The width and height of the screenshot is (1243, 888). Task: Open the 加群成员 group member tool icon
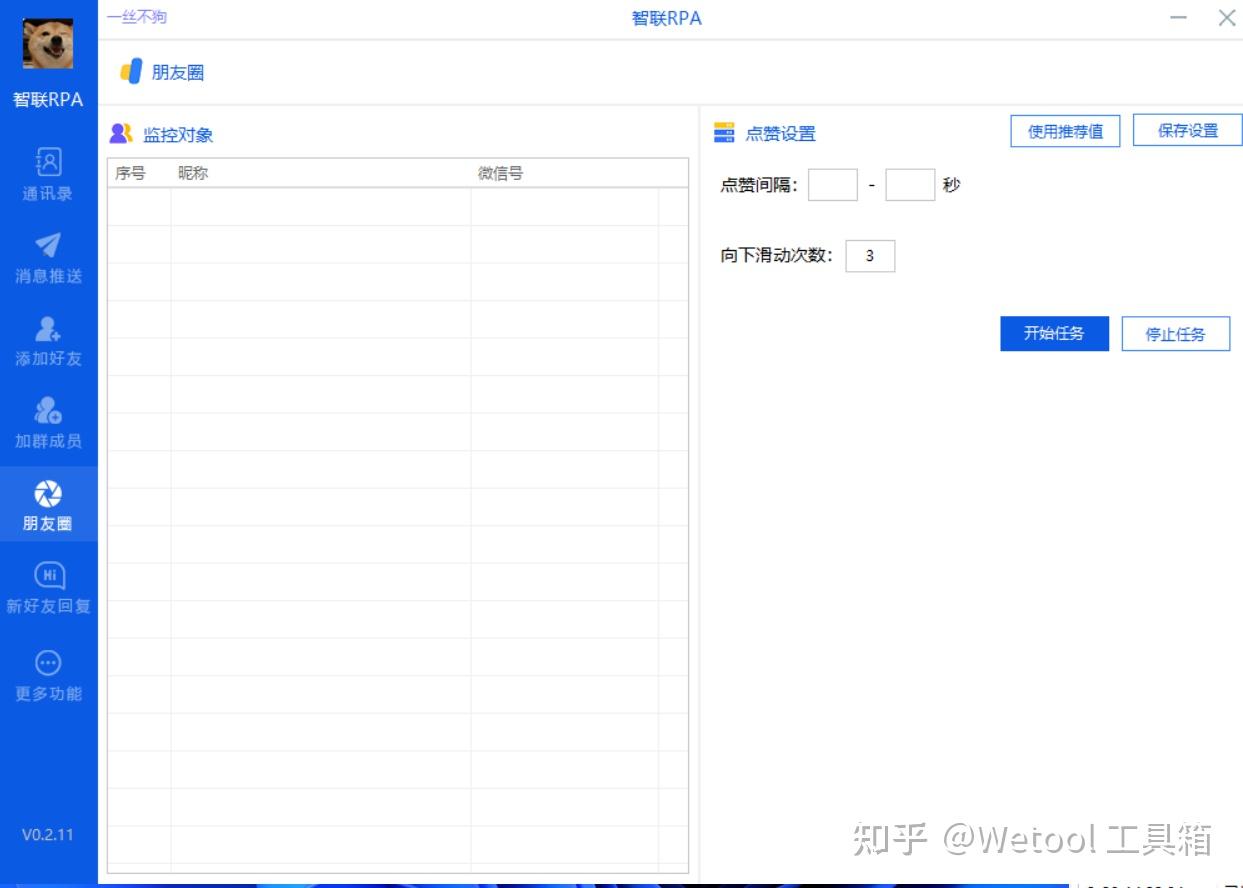[x=48, y=408]
